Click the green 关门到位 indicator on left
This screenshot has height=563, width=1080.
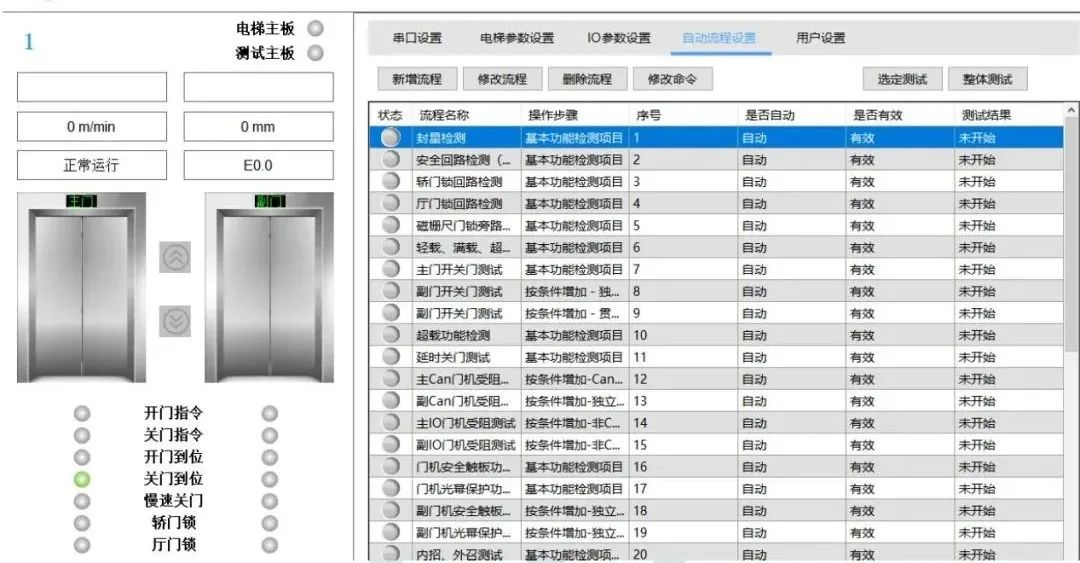83,479
